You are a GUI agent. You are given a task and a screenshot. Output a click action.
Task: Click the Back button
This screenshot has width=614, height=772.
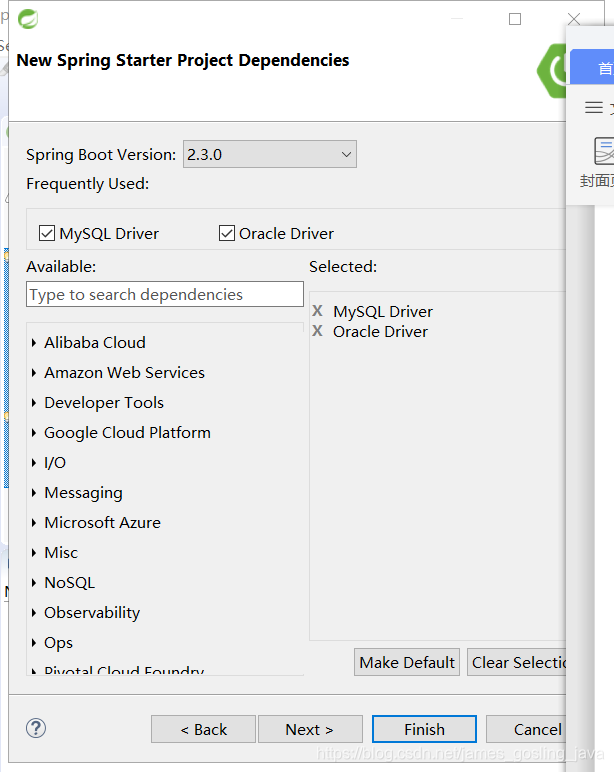[203, 729]
